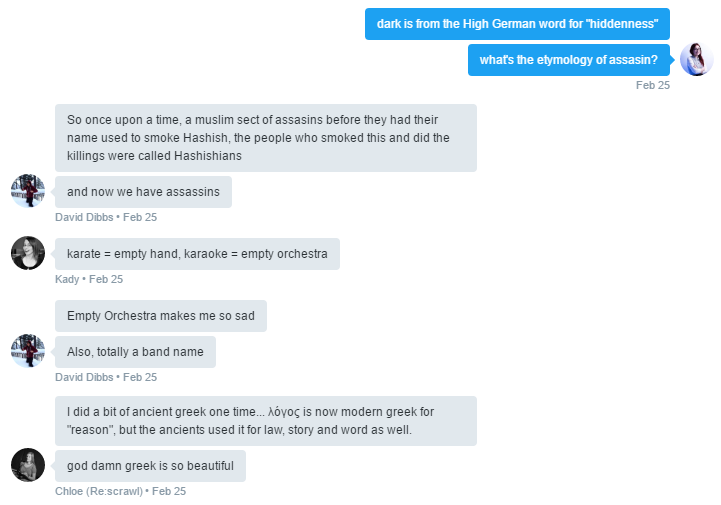Click the long Hashish story message bubble

tap(266, 138)
